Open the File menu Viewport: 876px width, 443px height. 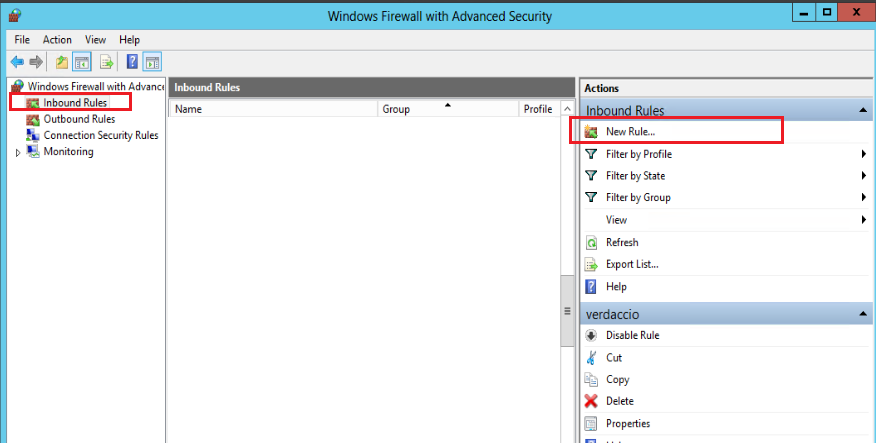pos(22,40)
